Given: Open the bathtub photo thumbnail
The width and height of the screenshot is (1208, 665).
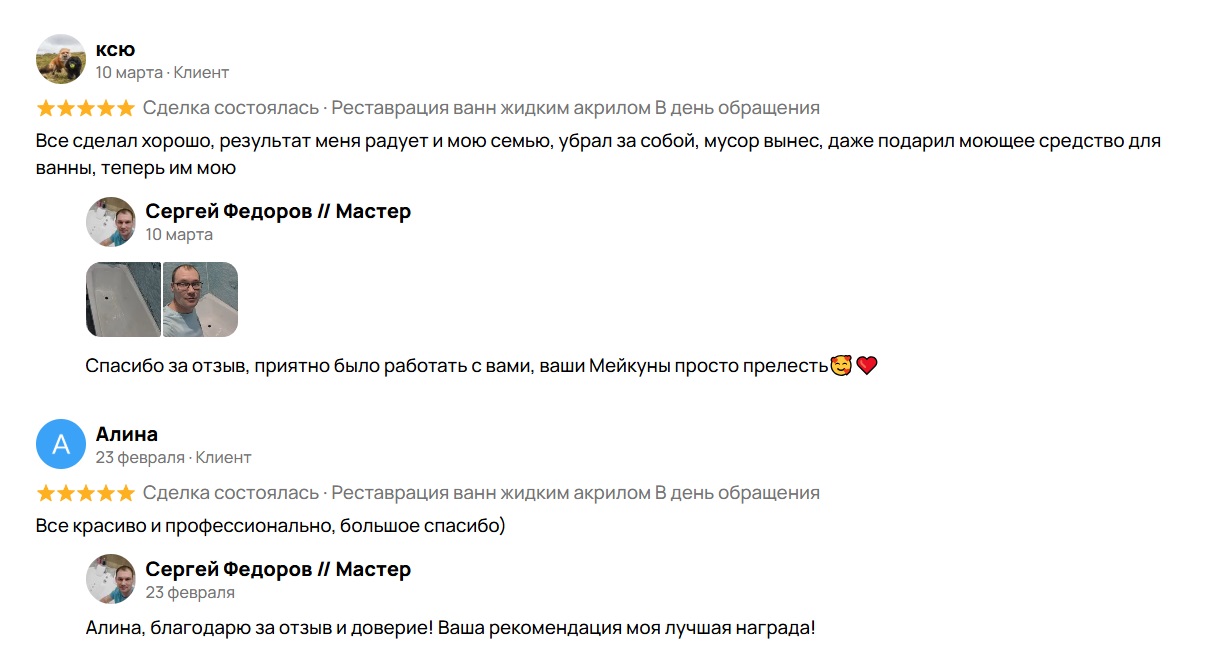Looking at the screenshot, I should coord(123,299).
